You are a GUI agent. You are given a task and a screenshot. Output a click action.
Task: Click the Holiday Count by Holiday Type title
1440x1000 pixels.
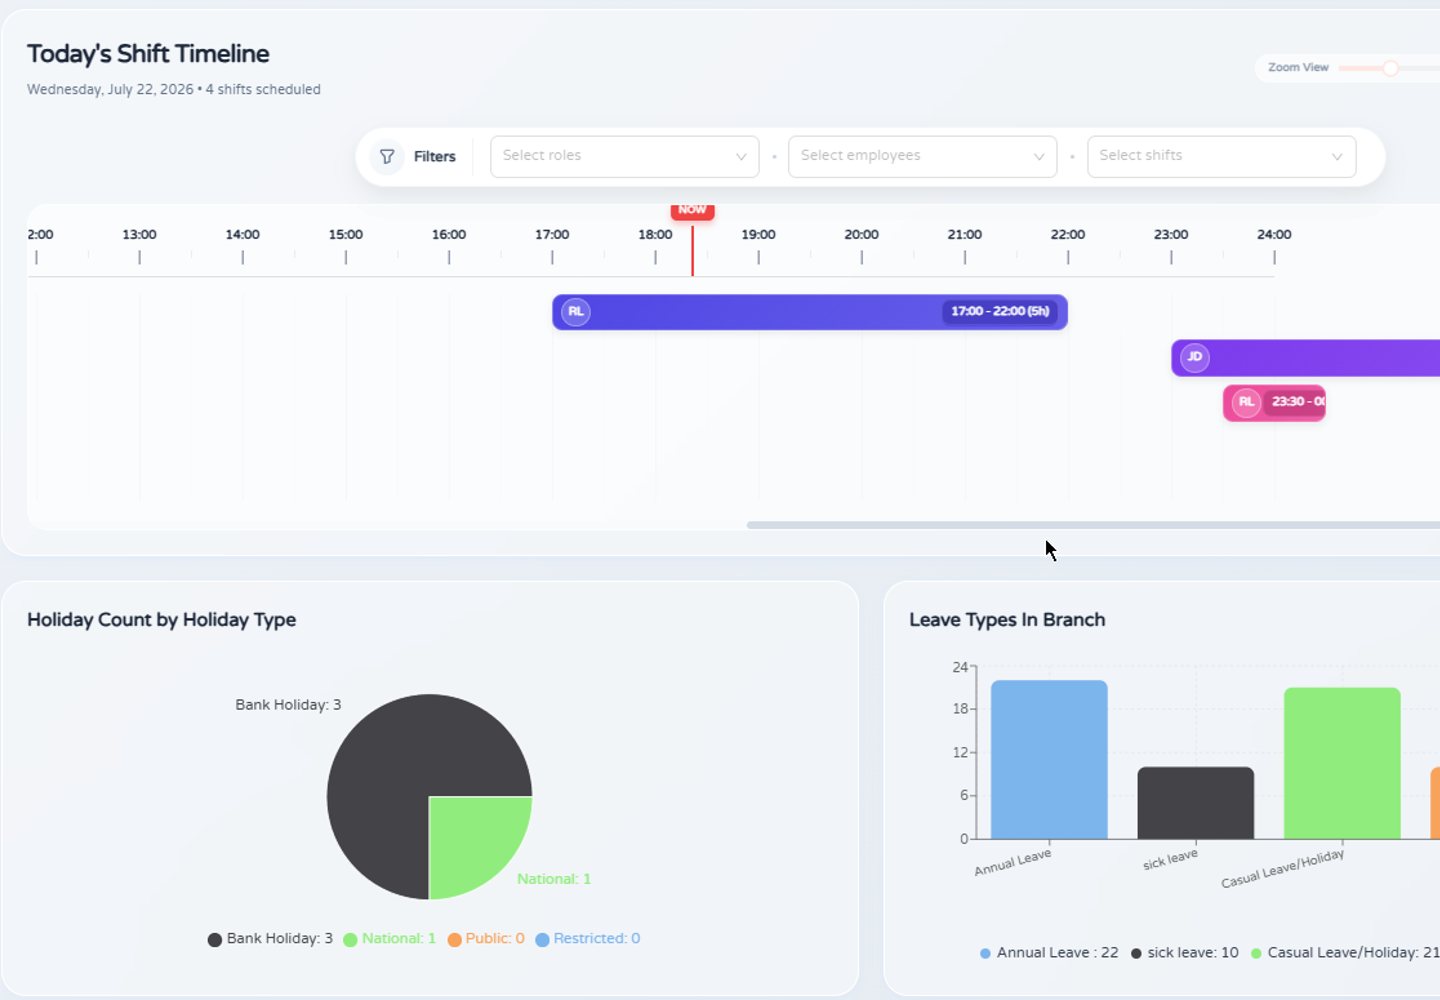161,620
